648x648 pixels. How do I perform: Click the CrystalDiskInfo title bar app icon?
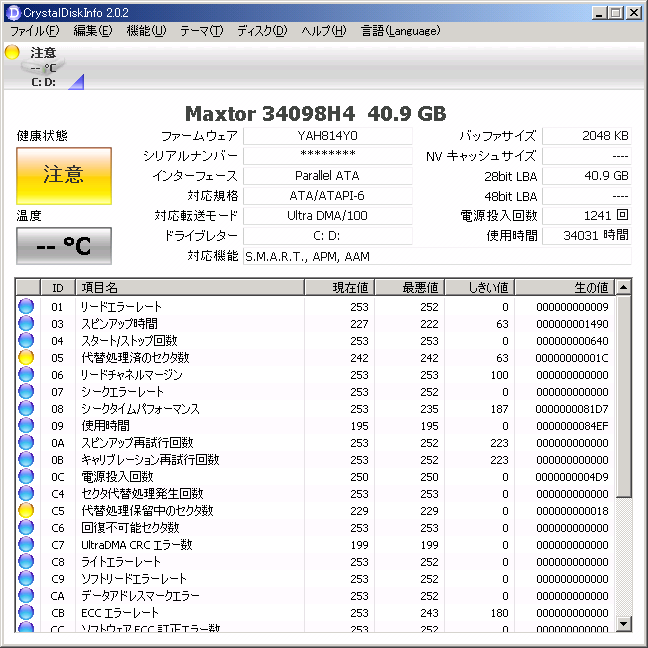click(13, 13)
